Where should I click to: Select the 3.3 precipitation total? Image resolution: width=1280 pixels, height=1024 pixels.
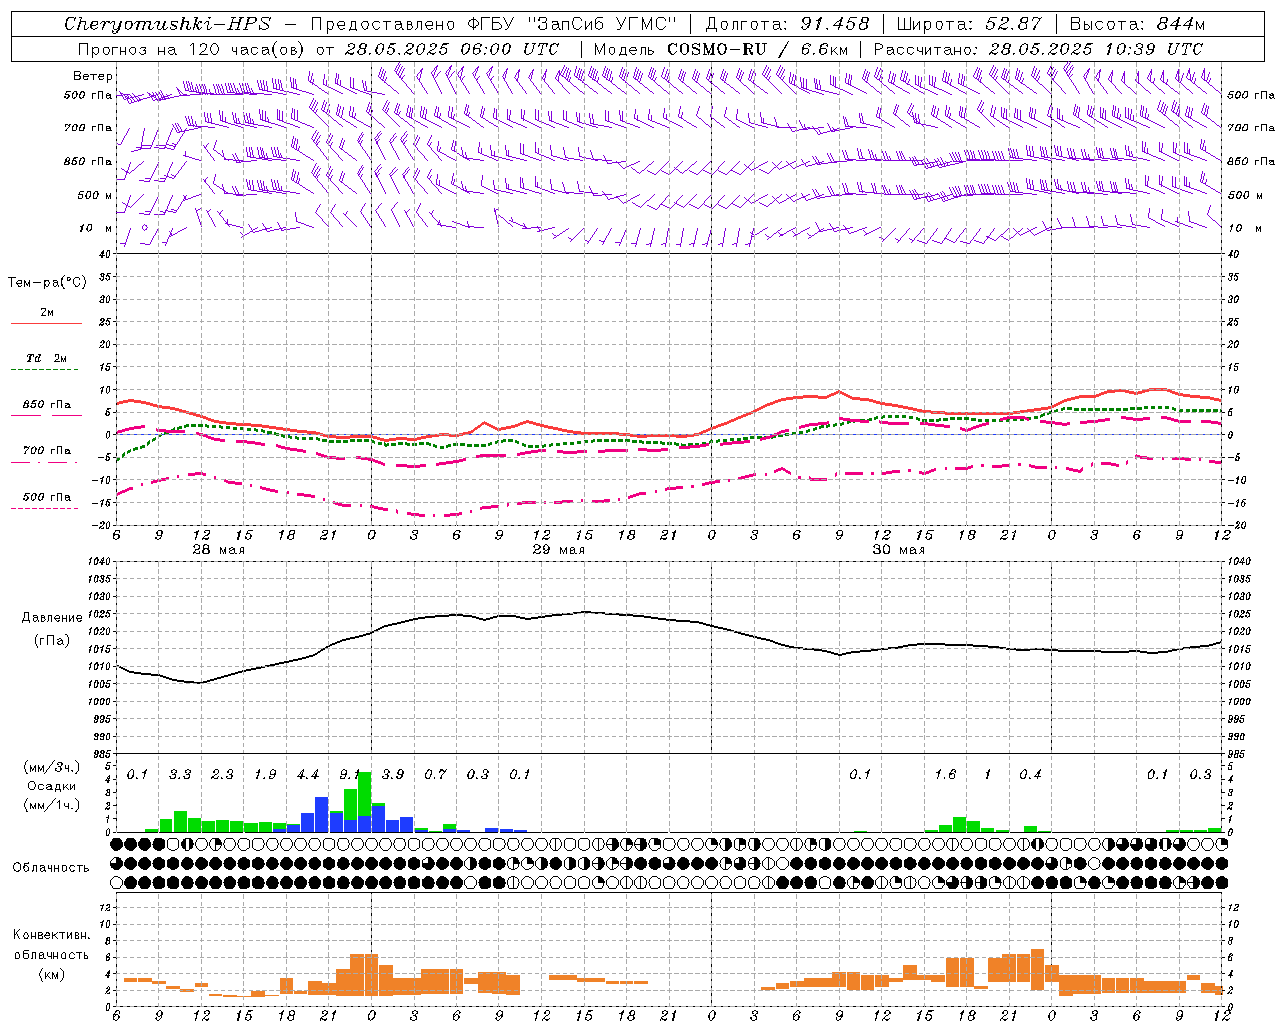click(x=180, y=774)
